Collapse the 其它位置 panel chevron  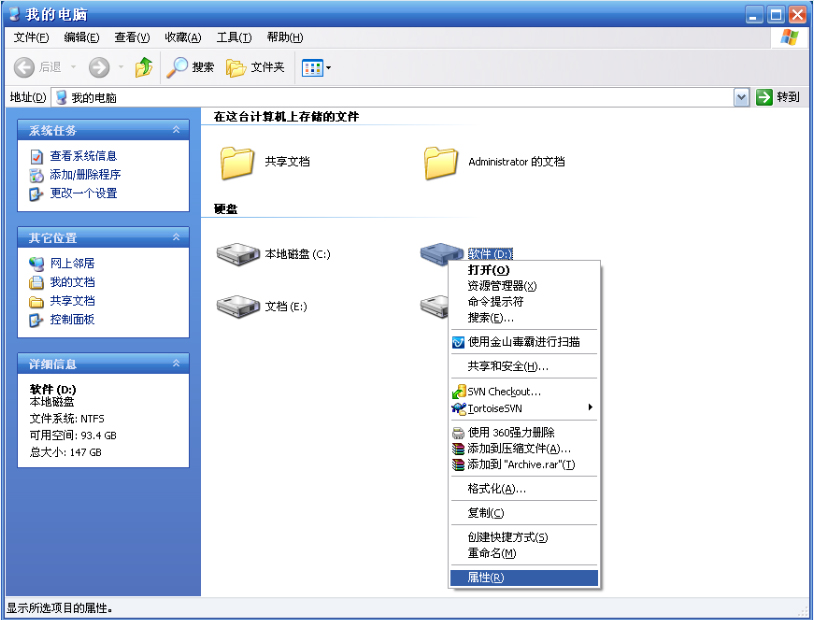pyautogui.click(x=177, y=237)
